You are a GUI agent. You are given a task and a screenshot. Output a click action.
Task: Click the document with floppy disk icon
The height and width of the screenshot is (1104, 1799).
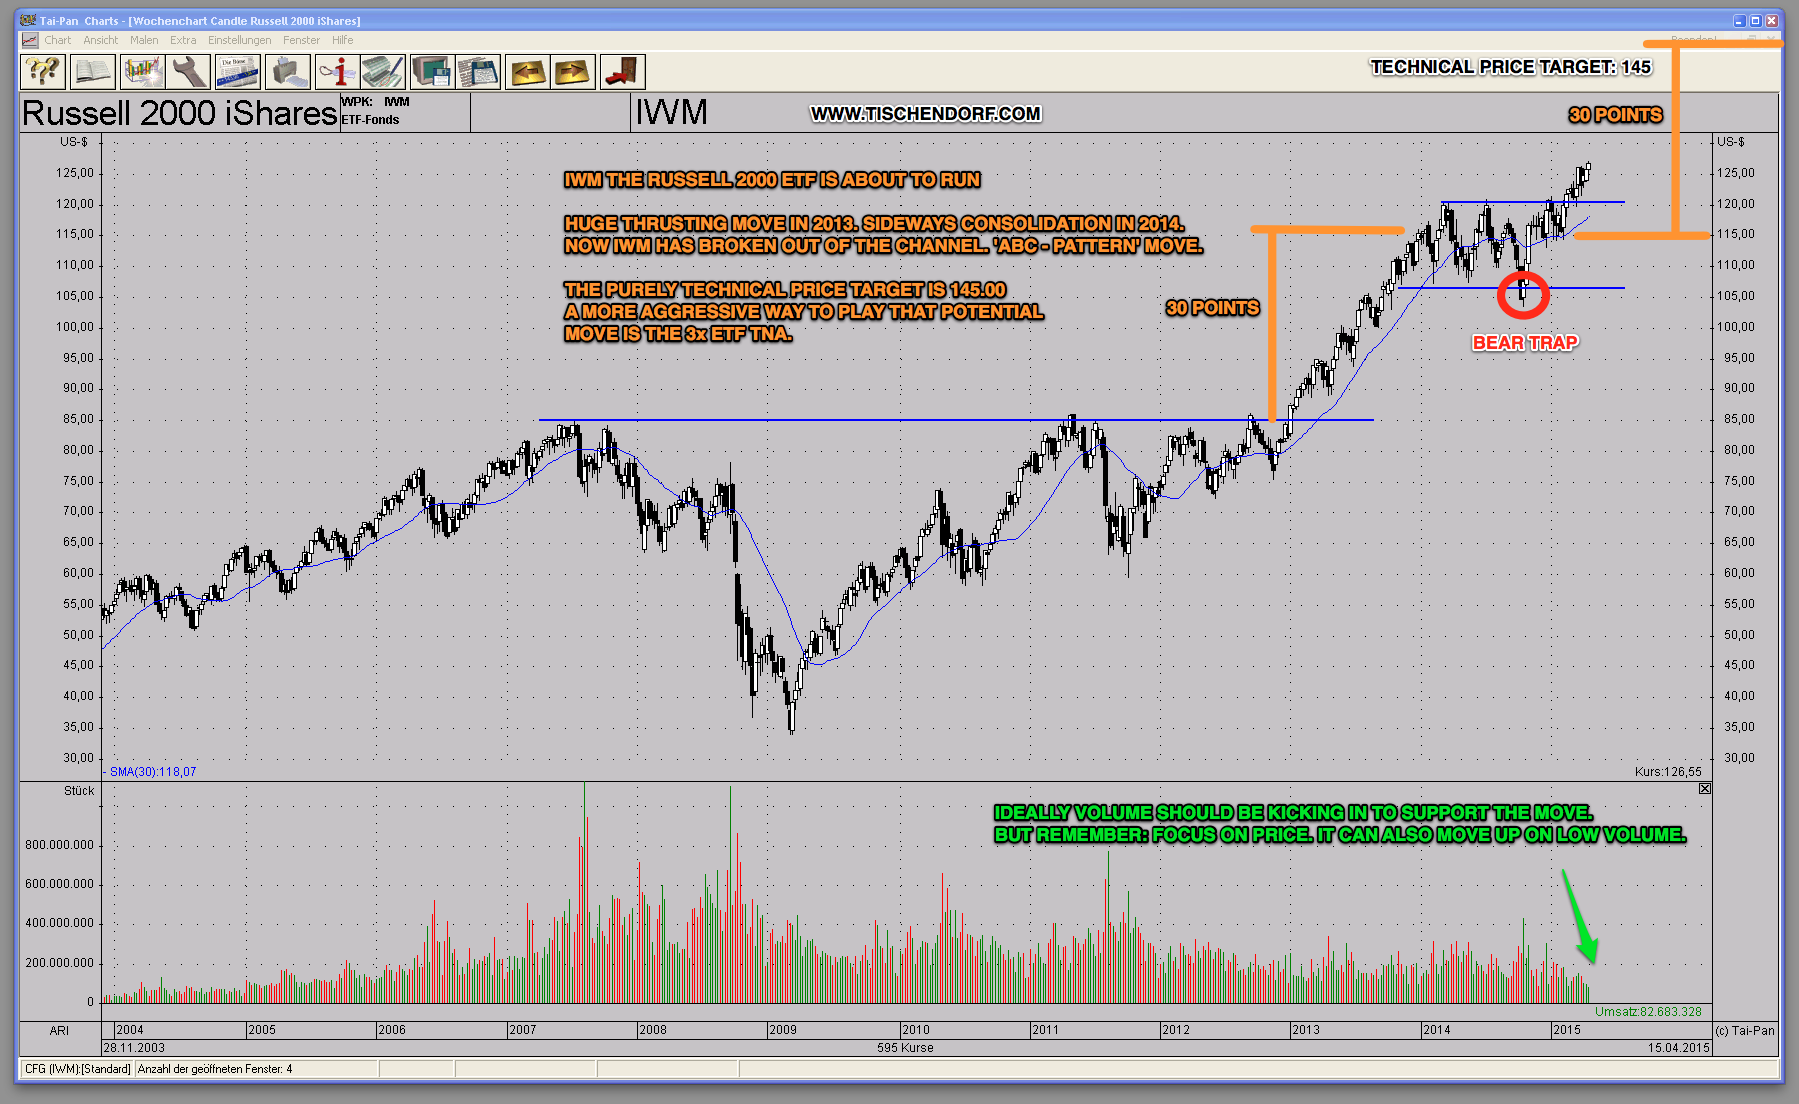(478, 72)
